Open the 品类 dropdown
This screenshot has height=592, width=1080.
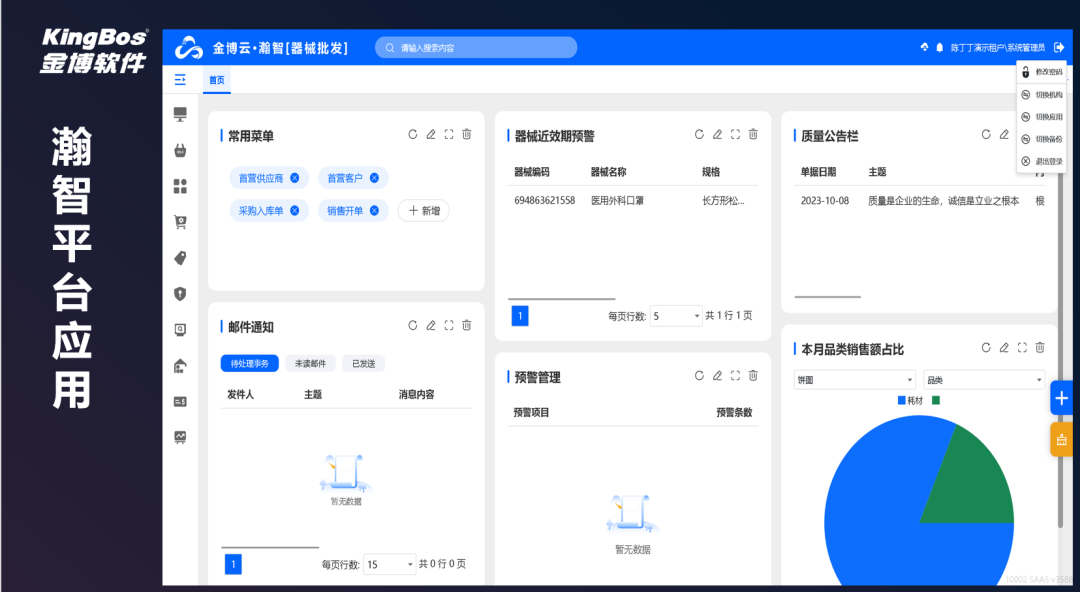(x=984, y=380)
